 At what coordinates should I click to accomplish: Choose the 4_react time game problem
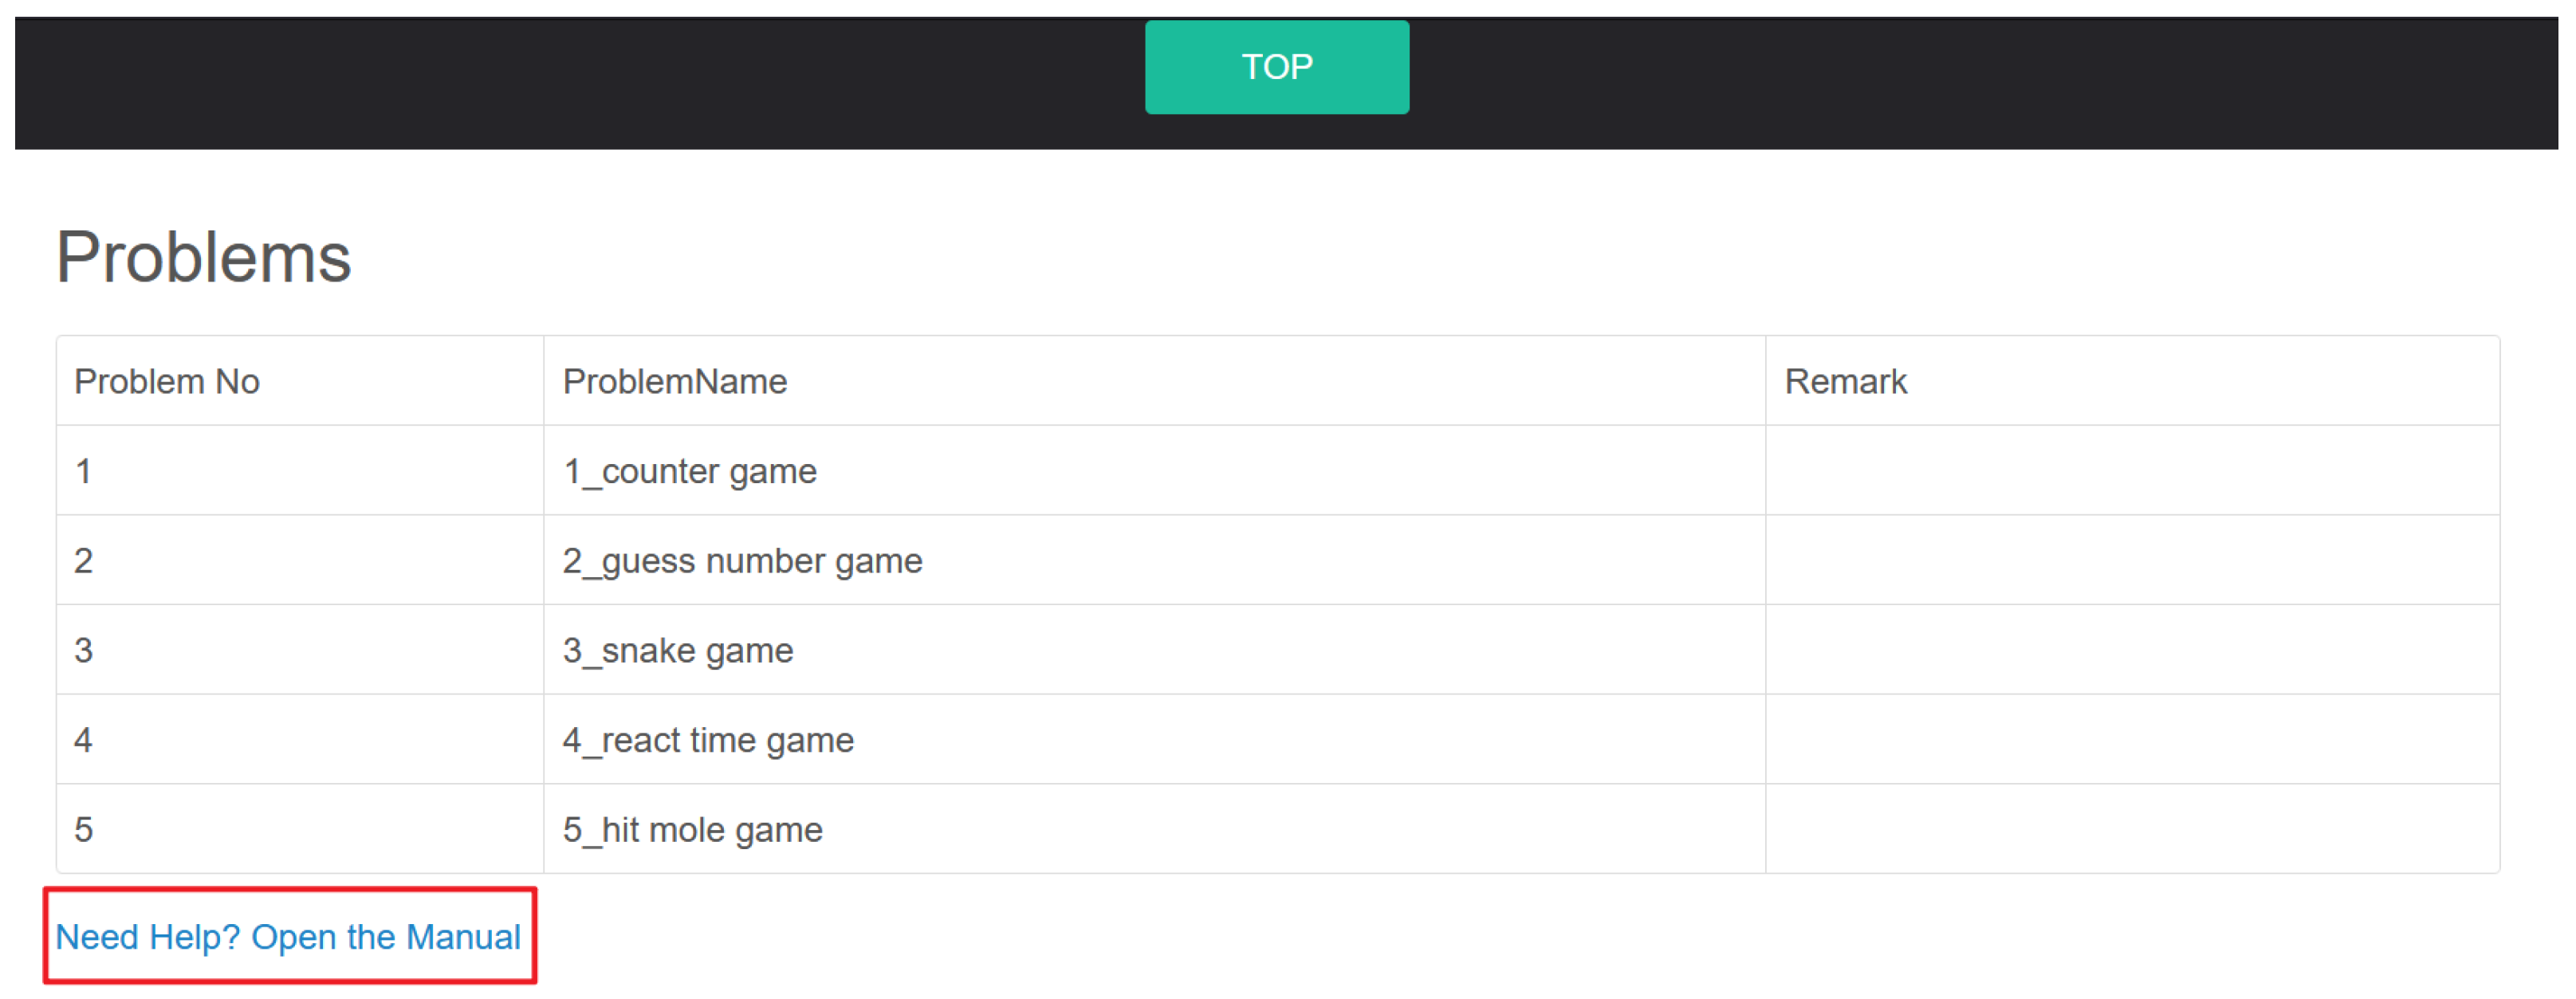708,740
